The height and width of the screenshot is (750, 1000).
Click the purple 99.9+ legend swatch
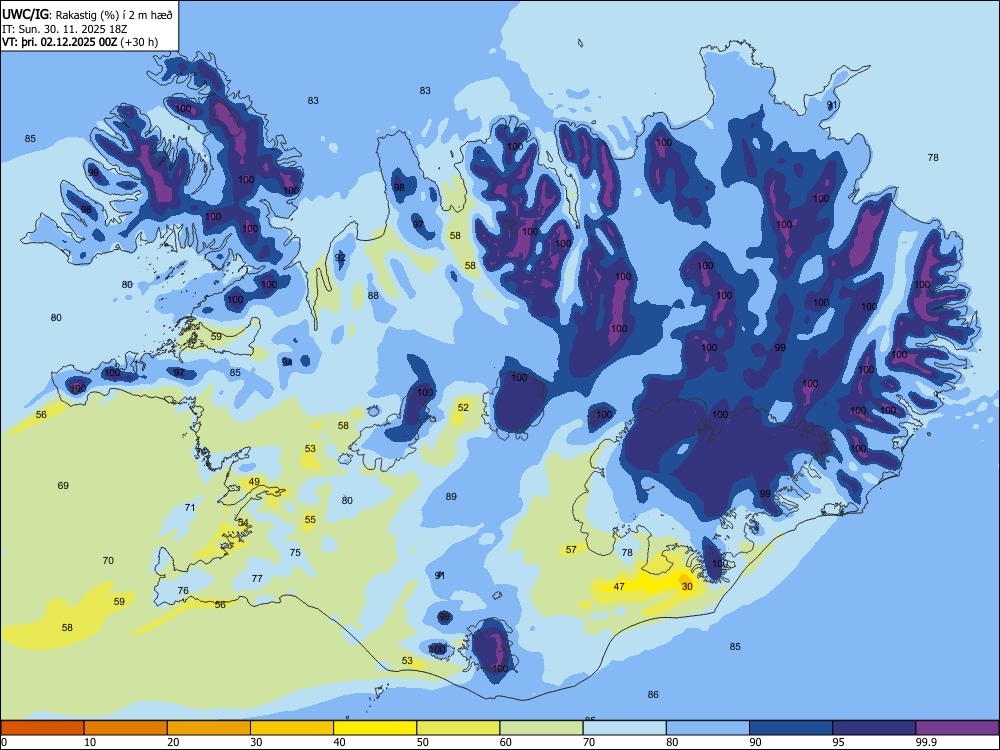pos(957,728)
